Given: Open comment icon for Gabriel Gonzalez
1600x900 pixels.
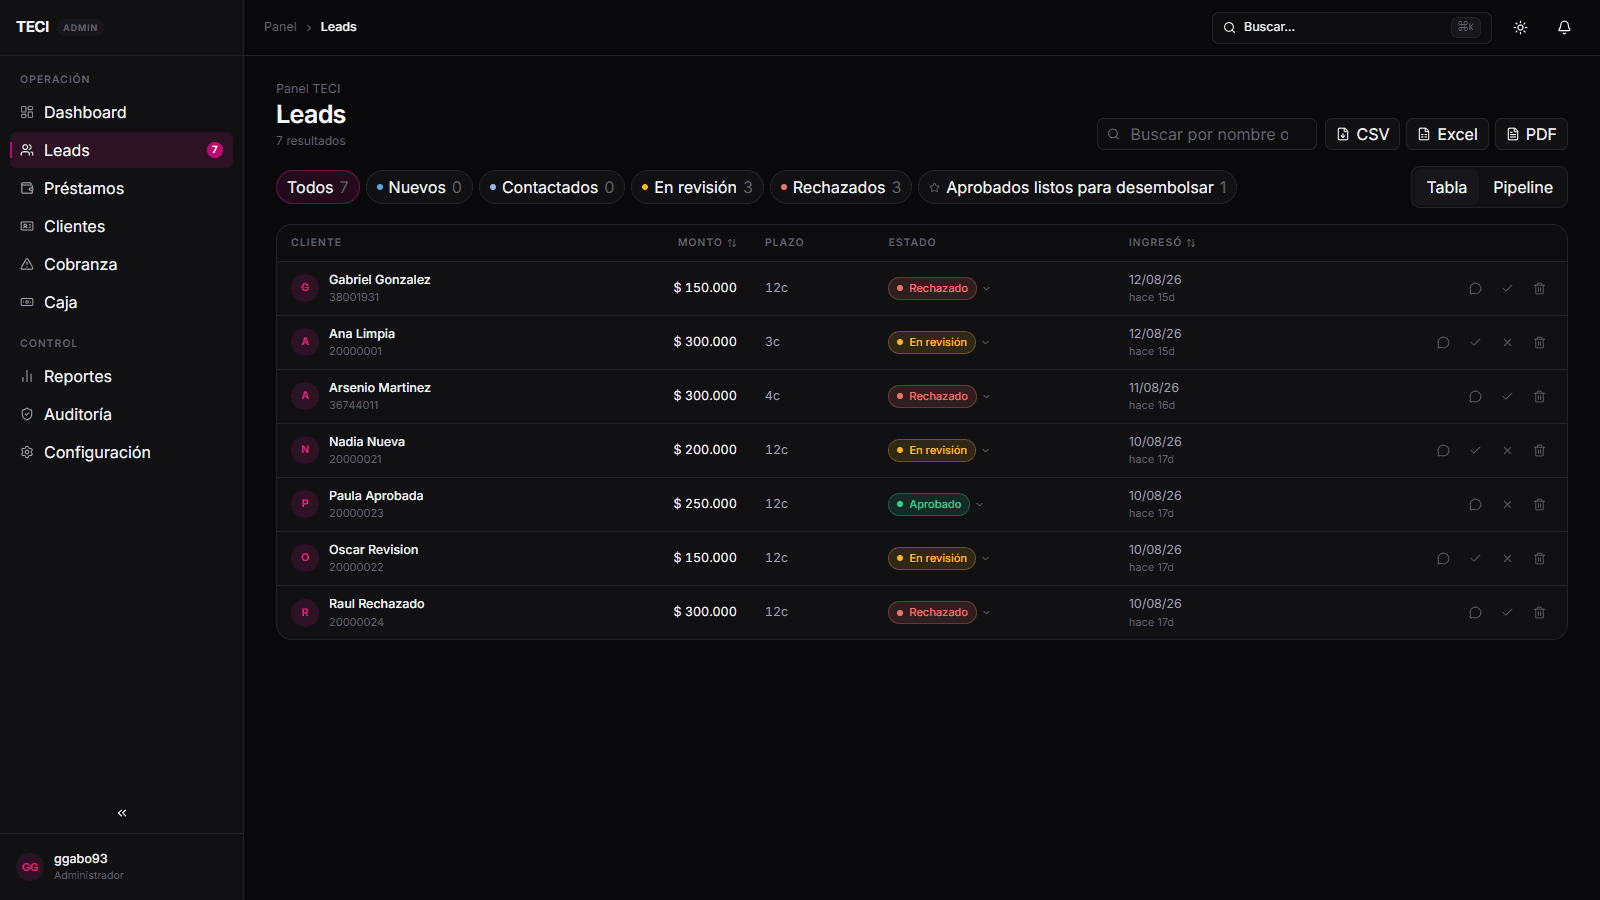Looking at the screenshot, I should click(1475, 289).
